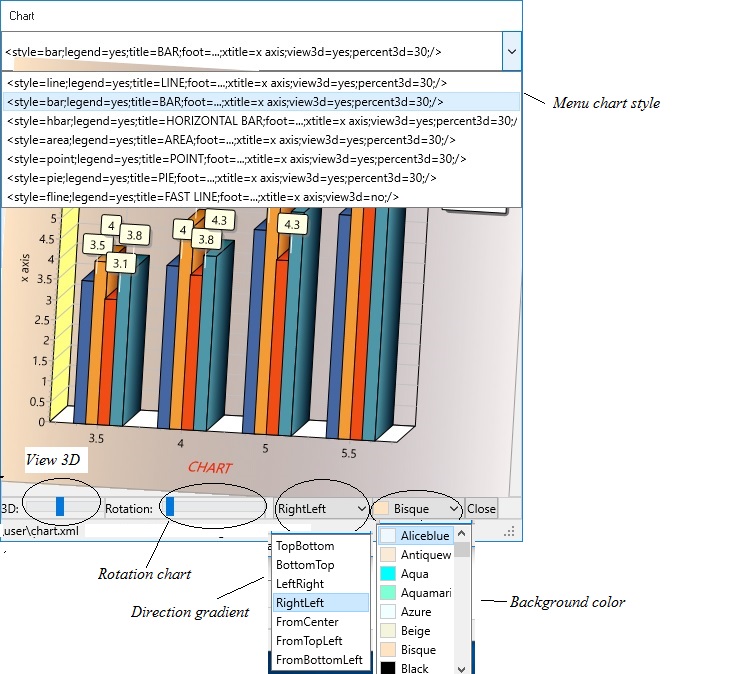
Task: Pick the style=area chart entry
Action: 230,140
